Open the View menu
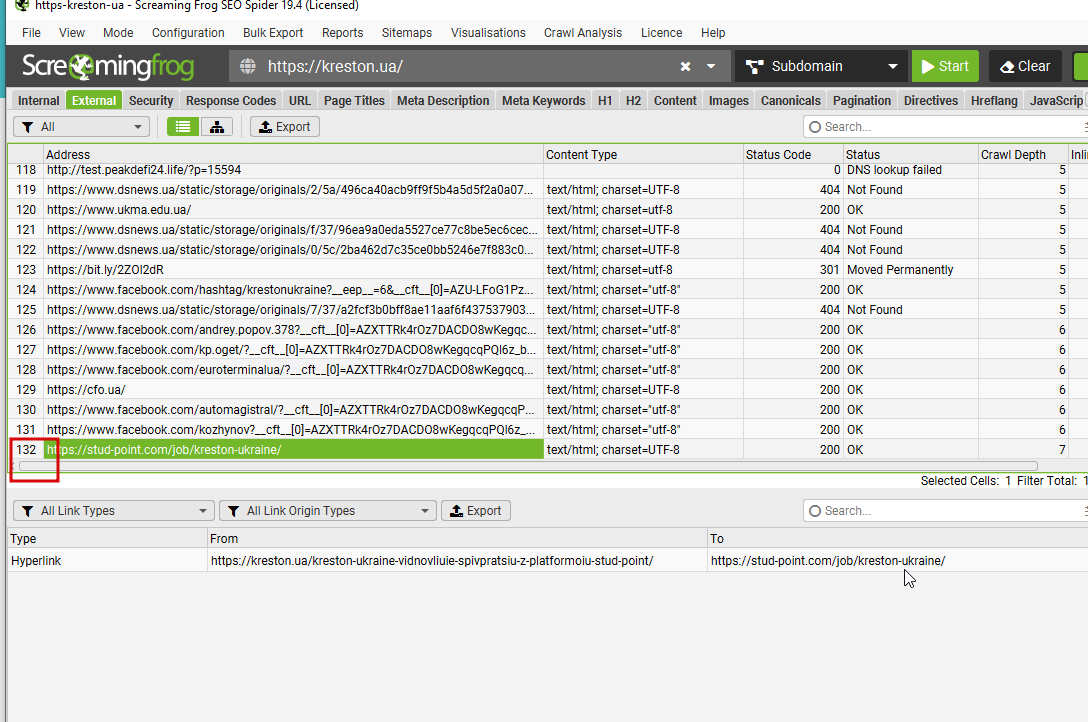 click(x=71, y=33)
